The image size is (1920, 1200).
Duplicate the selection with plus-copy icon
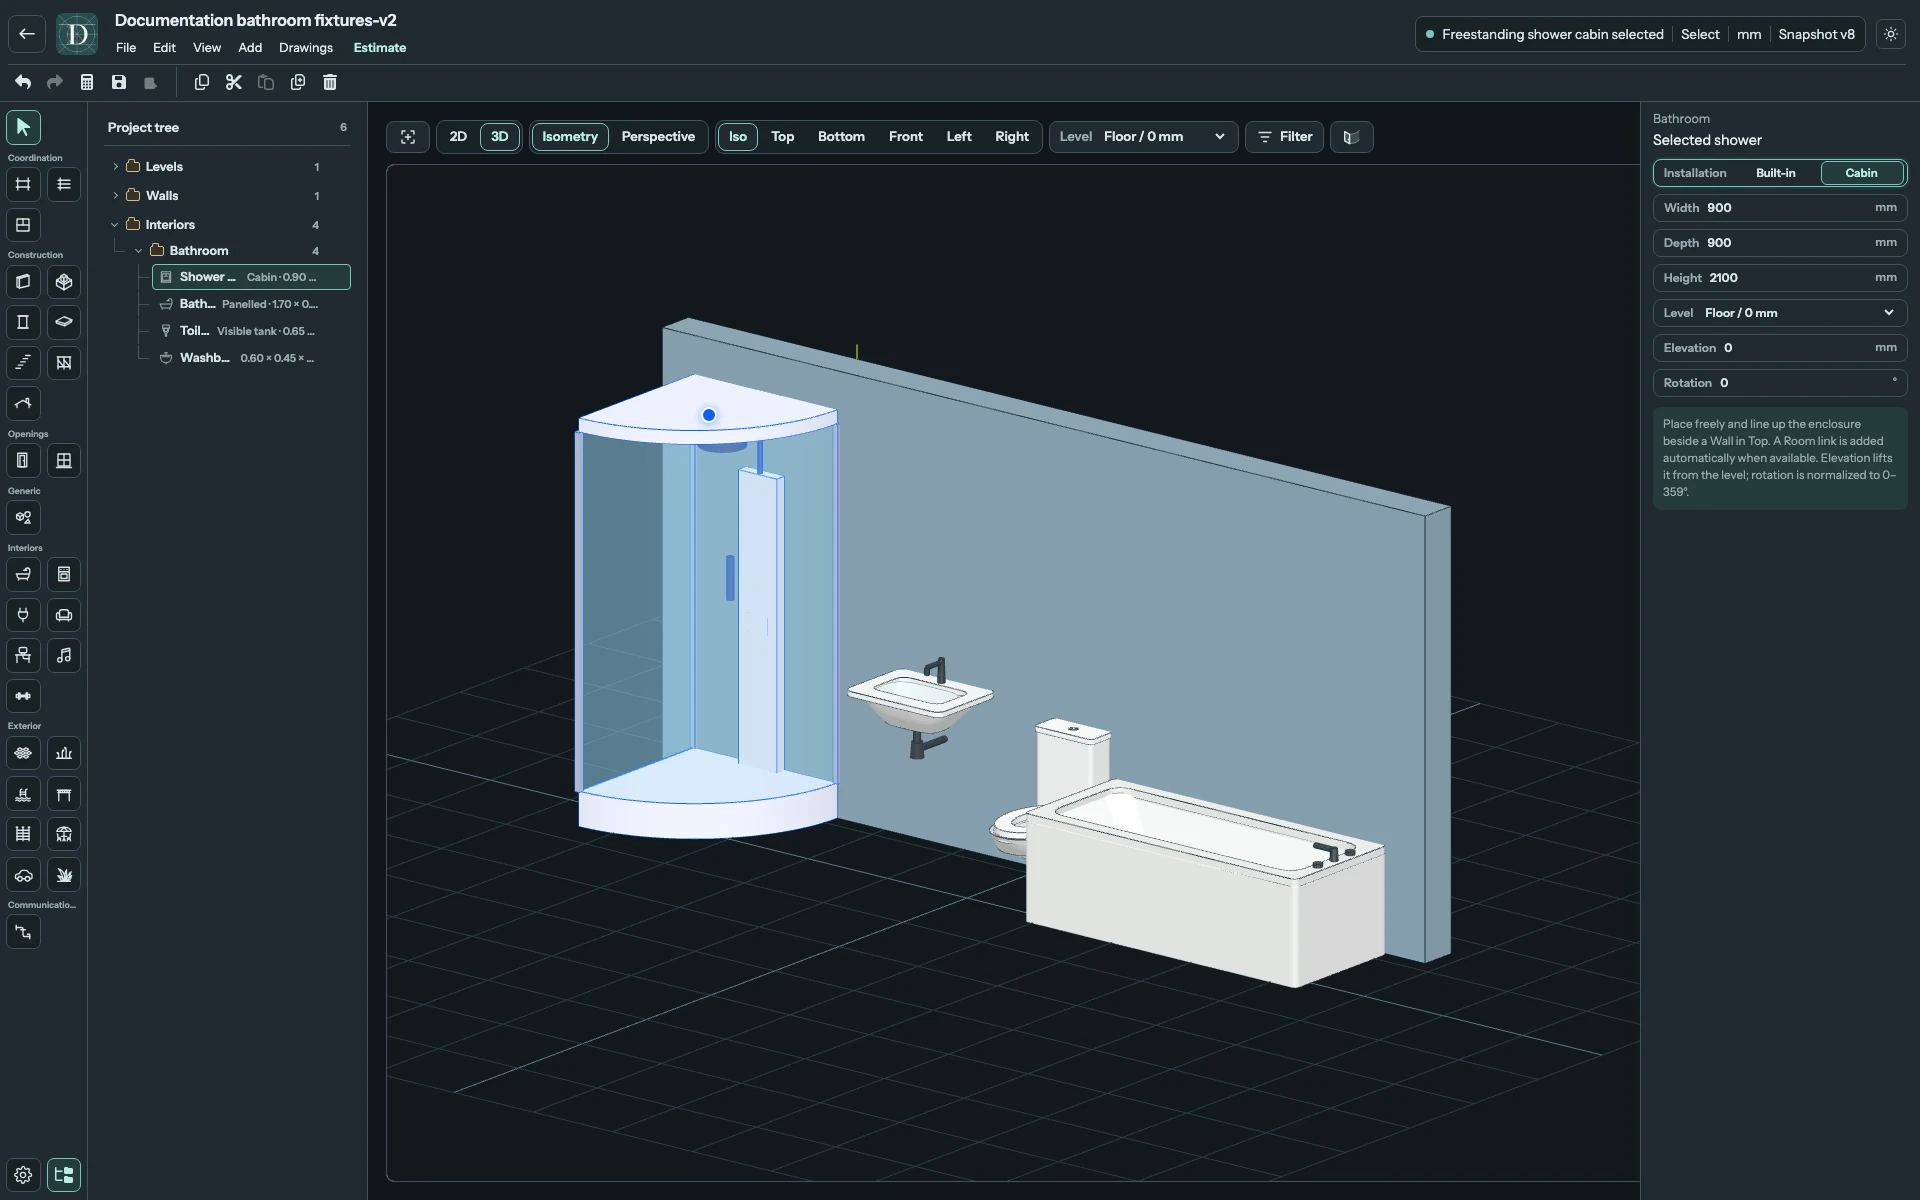point(298,82)
